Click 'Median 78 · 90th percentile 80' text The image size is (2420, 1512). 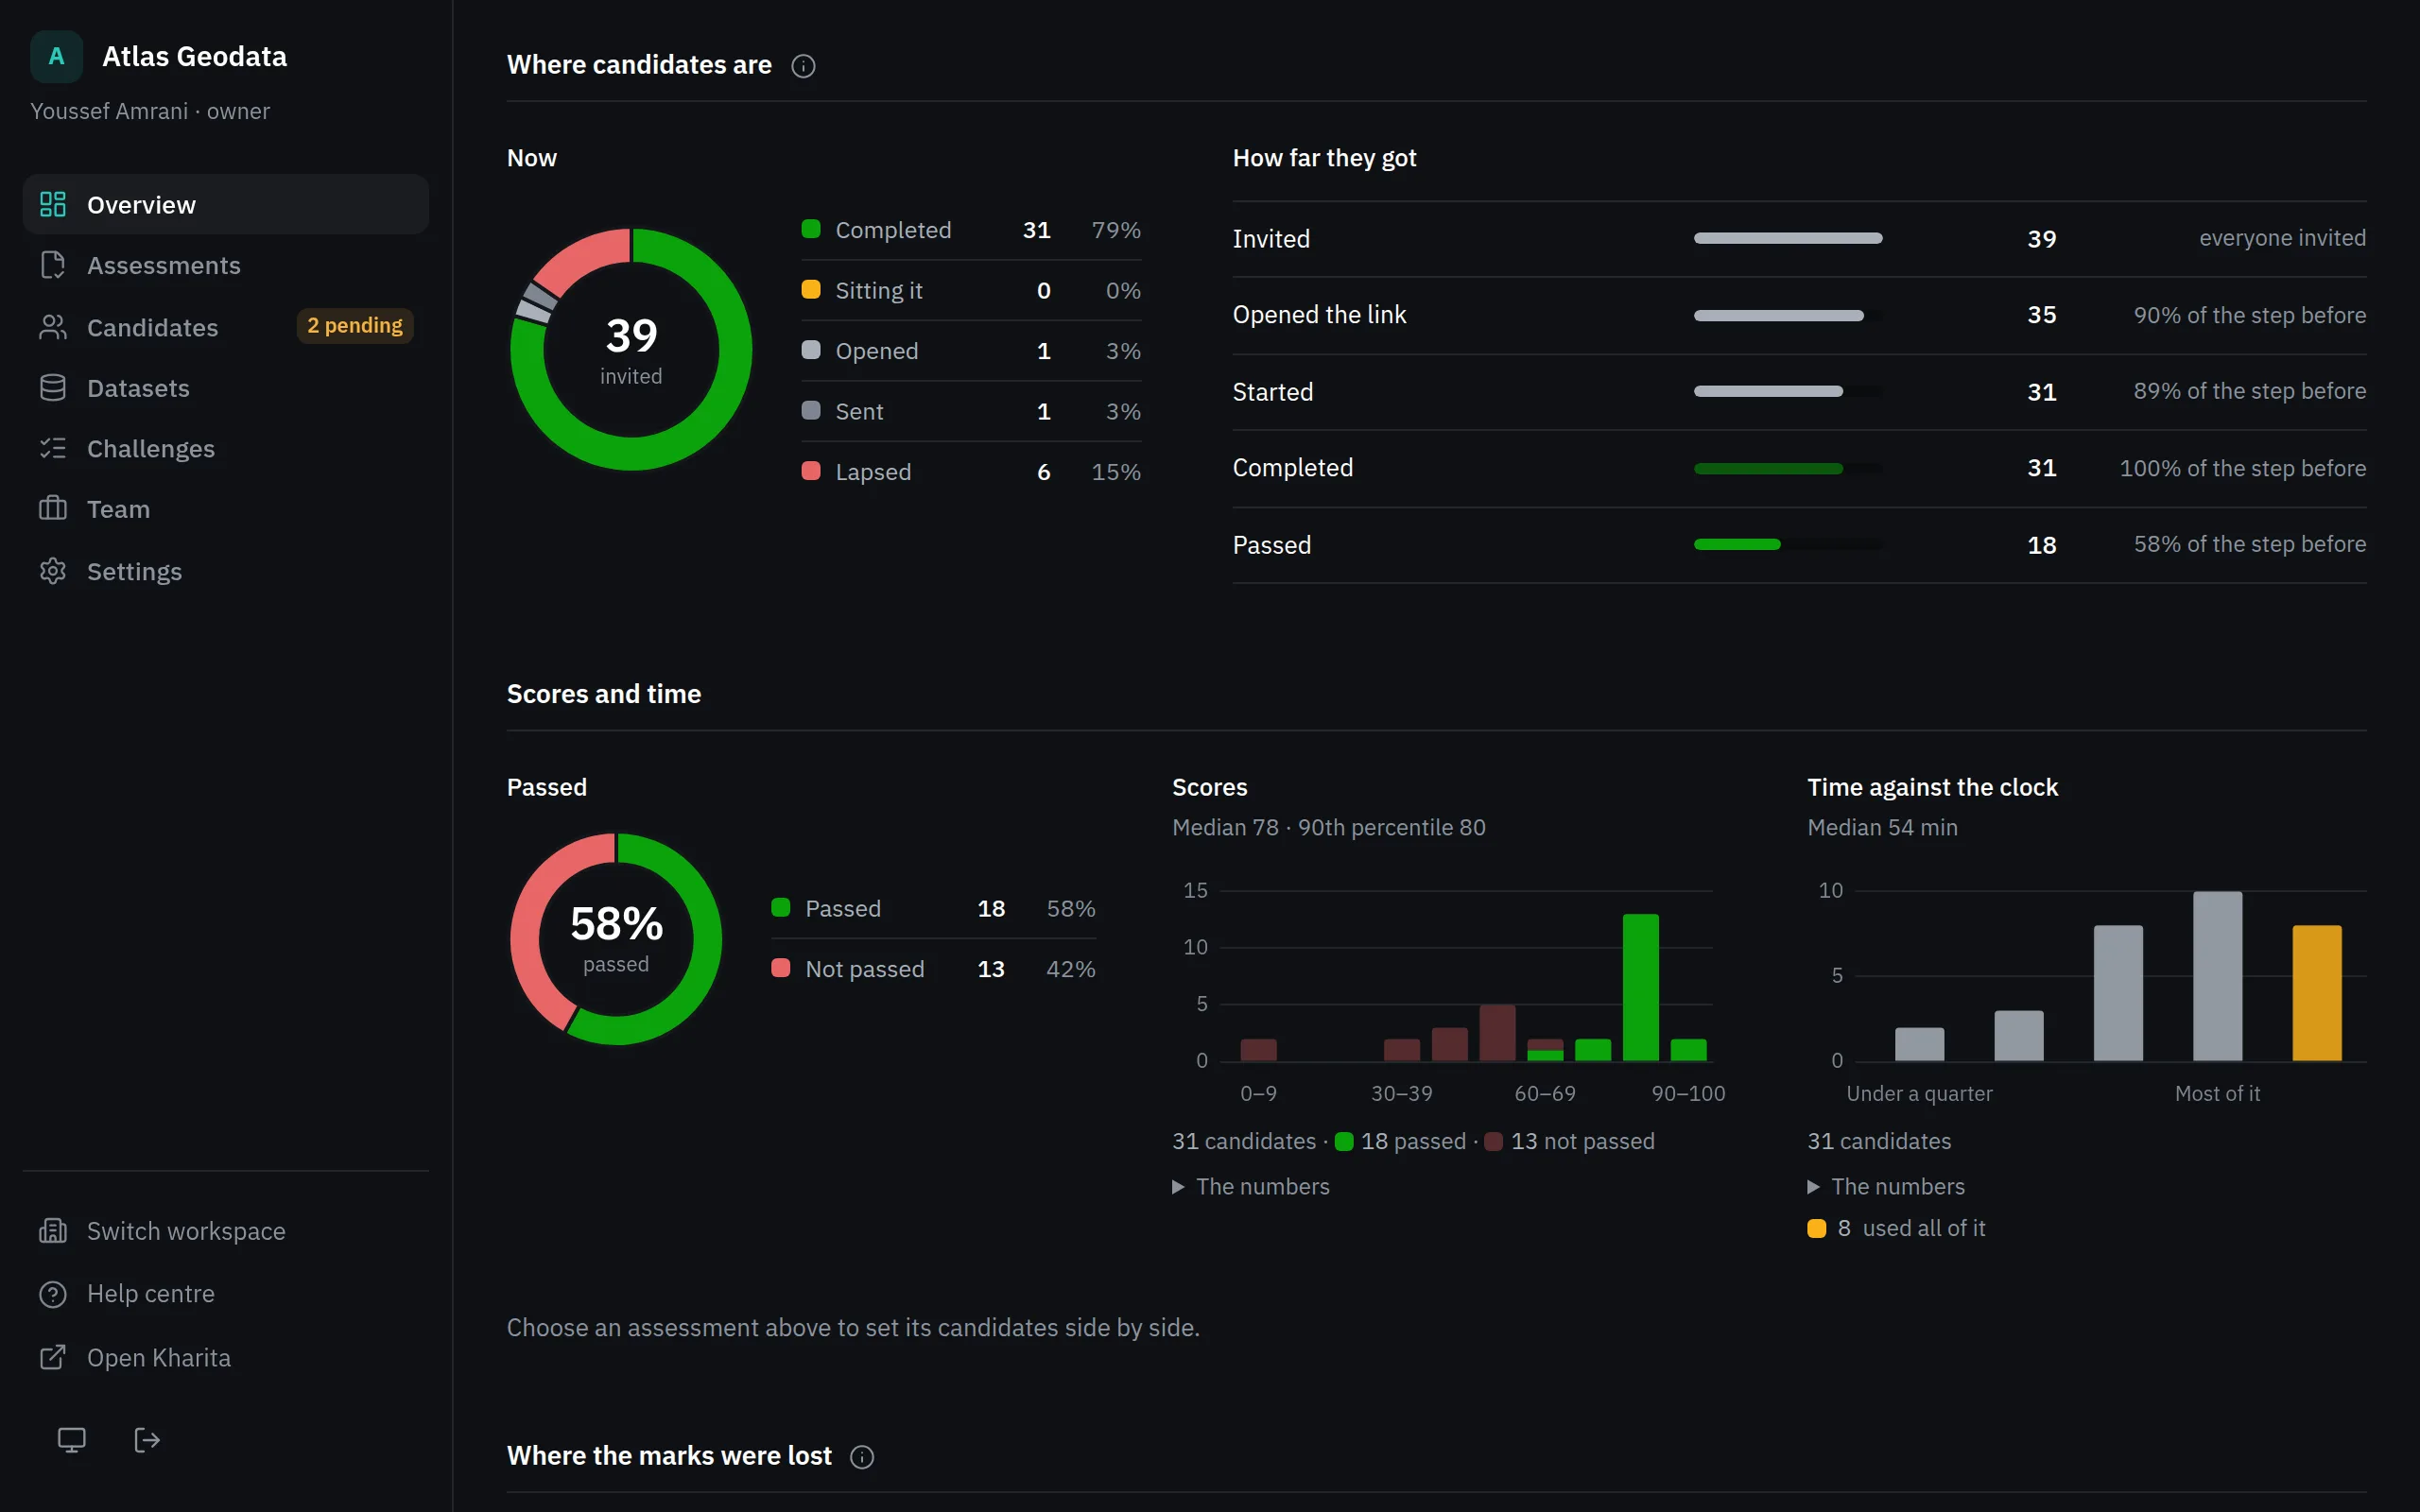1329,828
